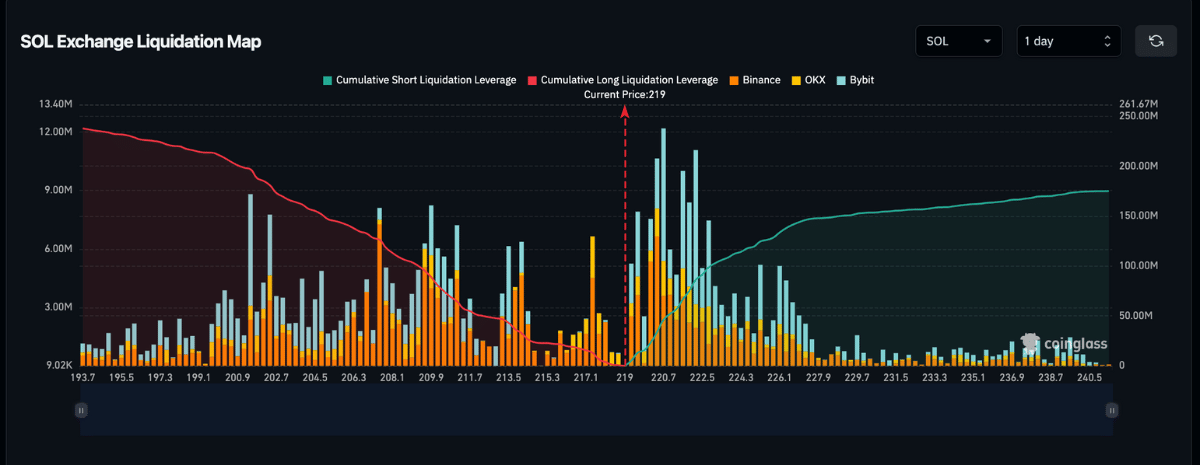Open the 1 day timeframe selector

tap(1068, 41)
